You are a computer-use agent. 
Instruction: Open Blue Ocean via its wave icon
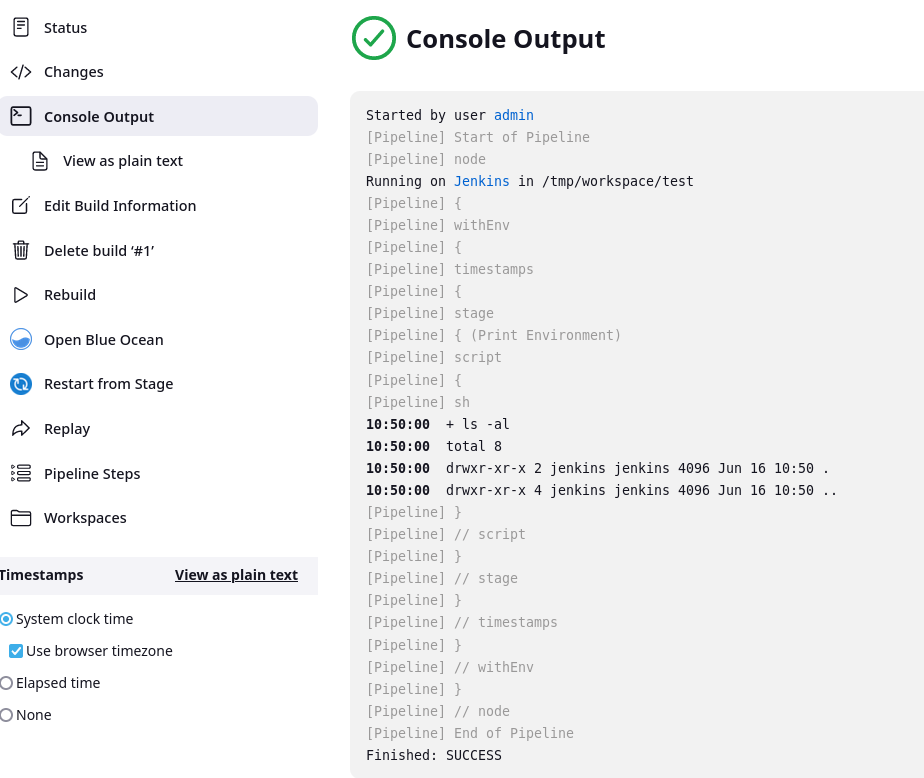(21, 339)
